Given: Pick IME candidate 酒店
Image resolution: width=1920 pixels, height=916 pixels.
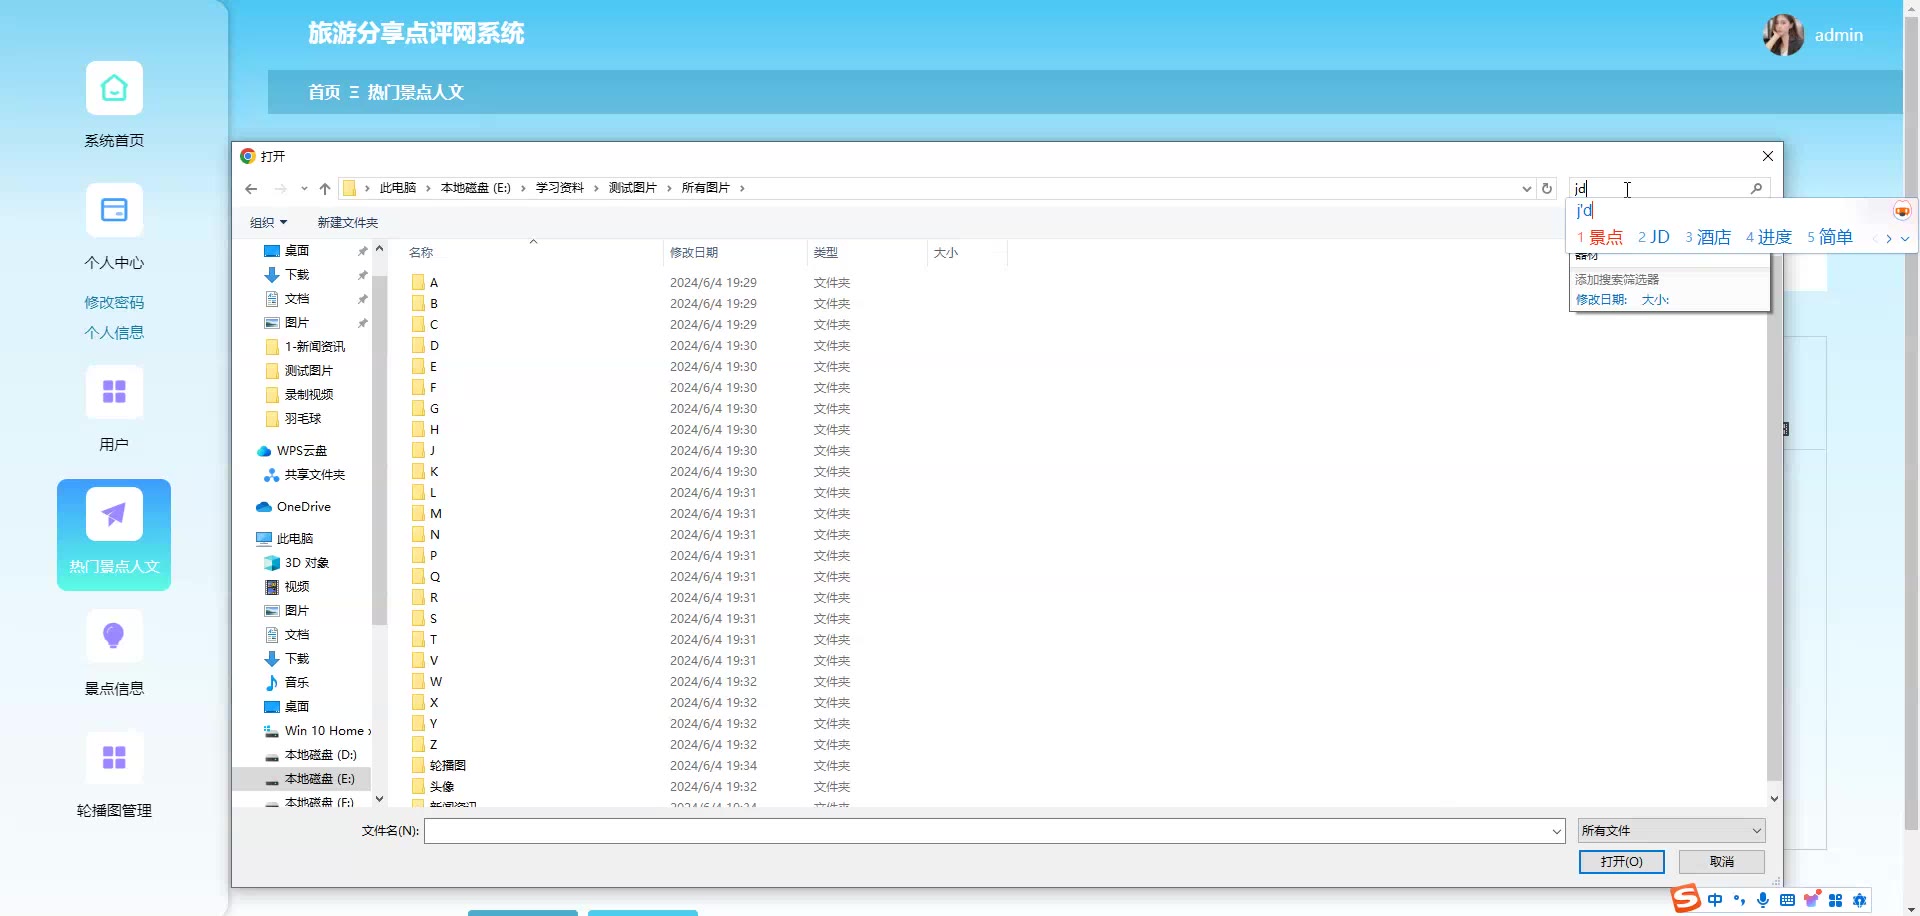Looking at the screenshot, I should (1708, 238).
